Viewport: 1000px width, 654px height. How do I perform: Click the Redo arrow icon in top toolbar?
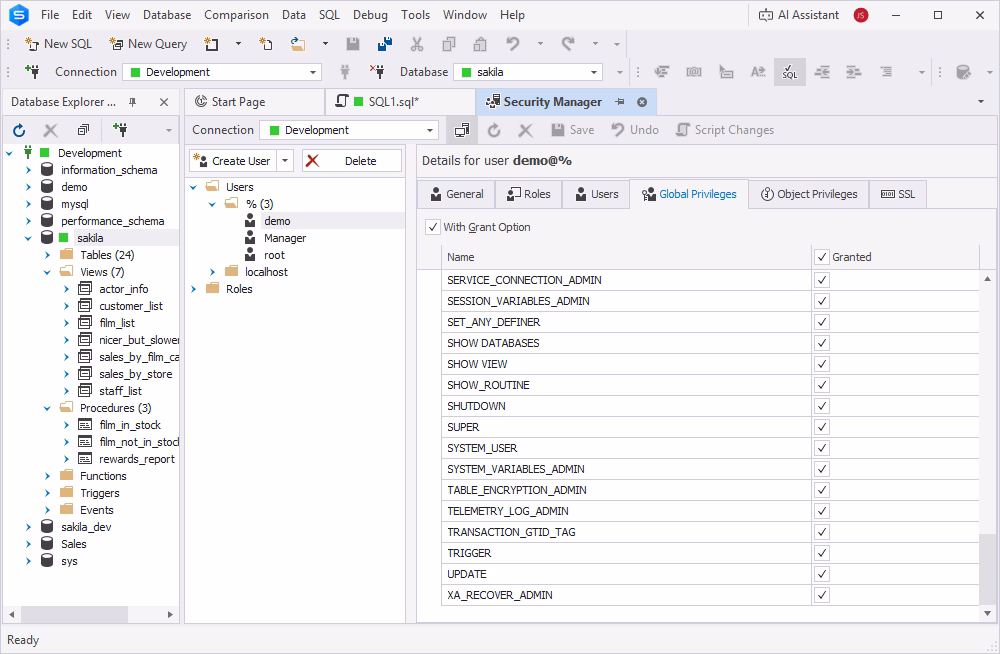click(568, 44)
